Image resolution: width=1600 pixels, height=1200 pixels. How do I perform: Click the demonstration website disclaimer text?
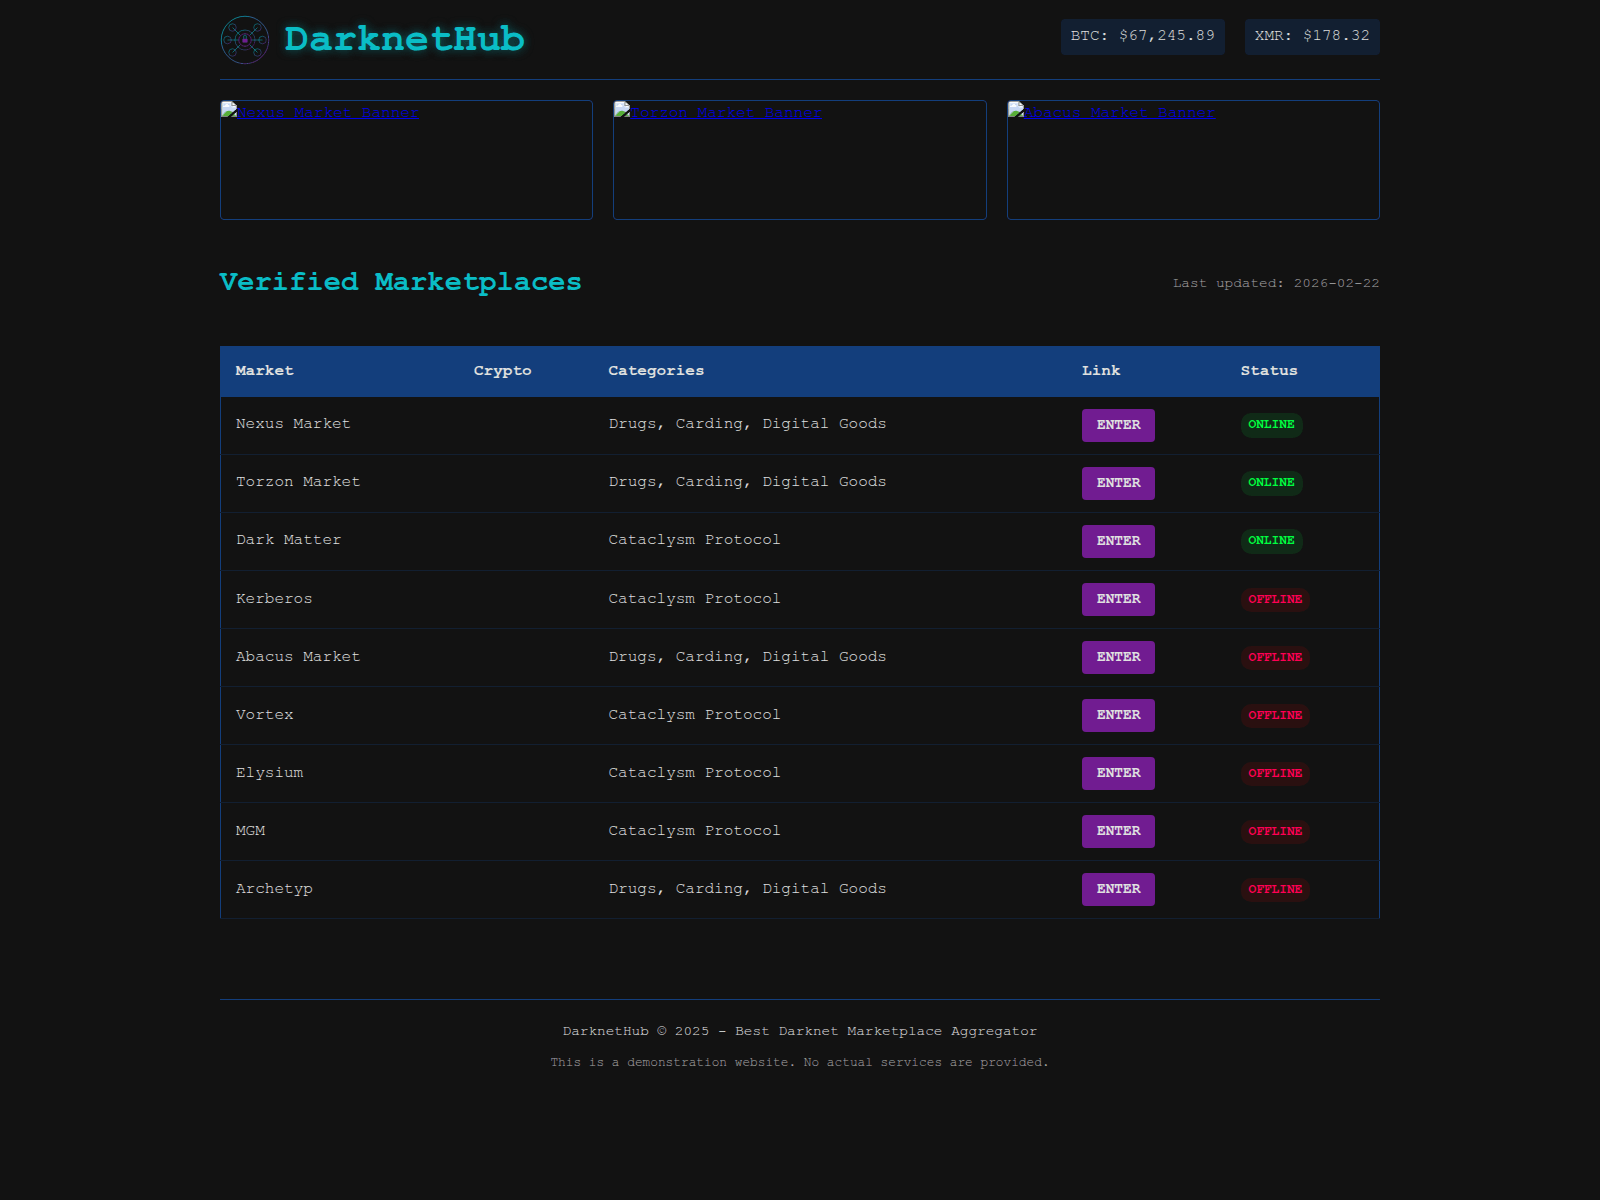800,1062
